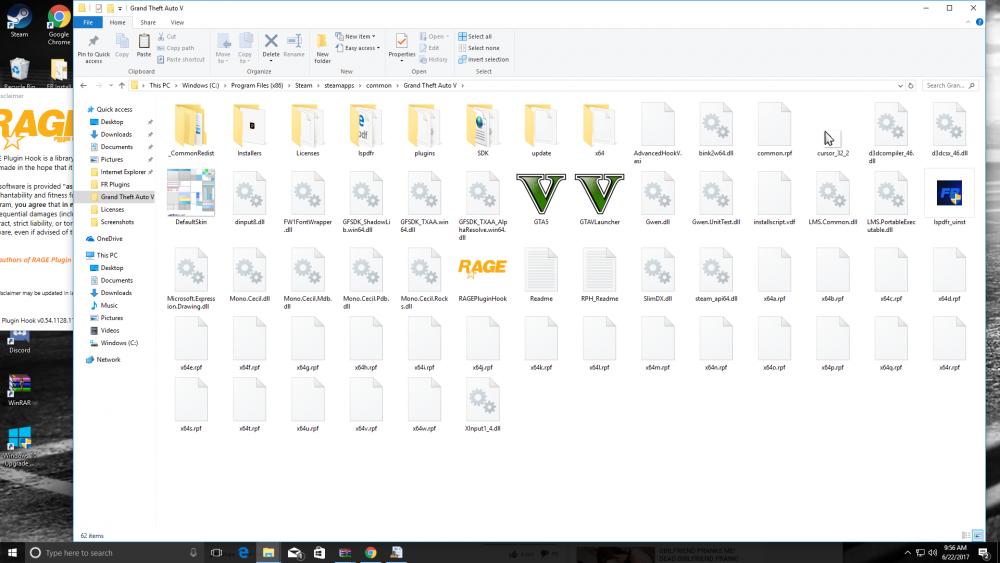Image resolution: width=1000 pixels, height=563 pixels.
Task: Open the New item dropdown
Action: click(356, 36)
